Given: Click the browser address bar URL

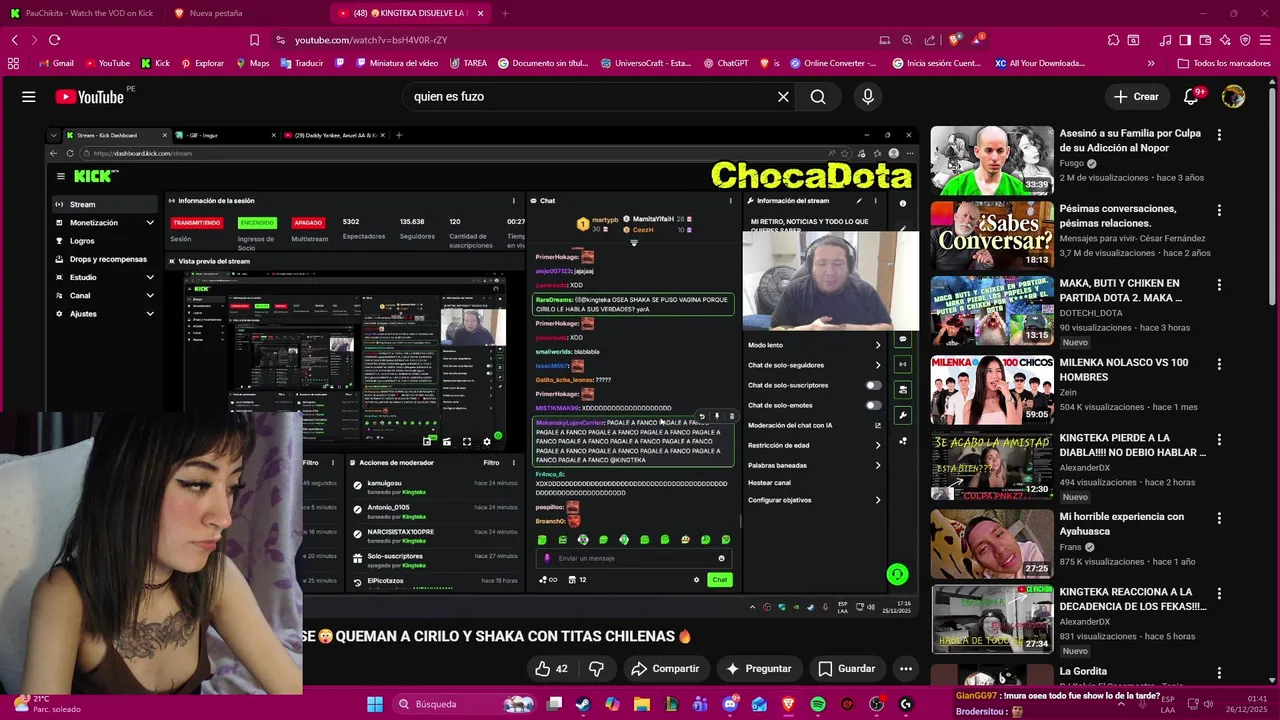Looking at the screenshot, I should [x=370, y=40].
